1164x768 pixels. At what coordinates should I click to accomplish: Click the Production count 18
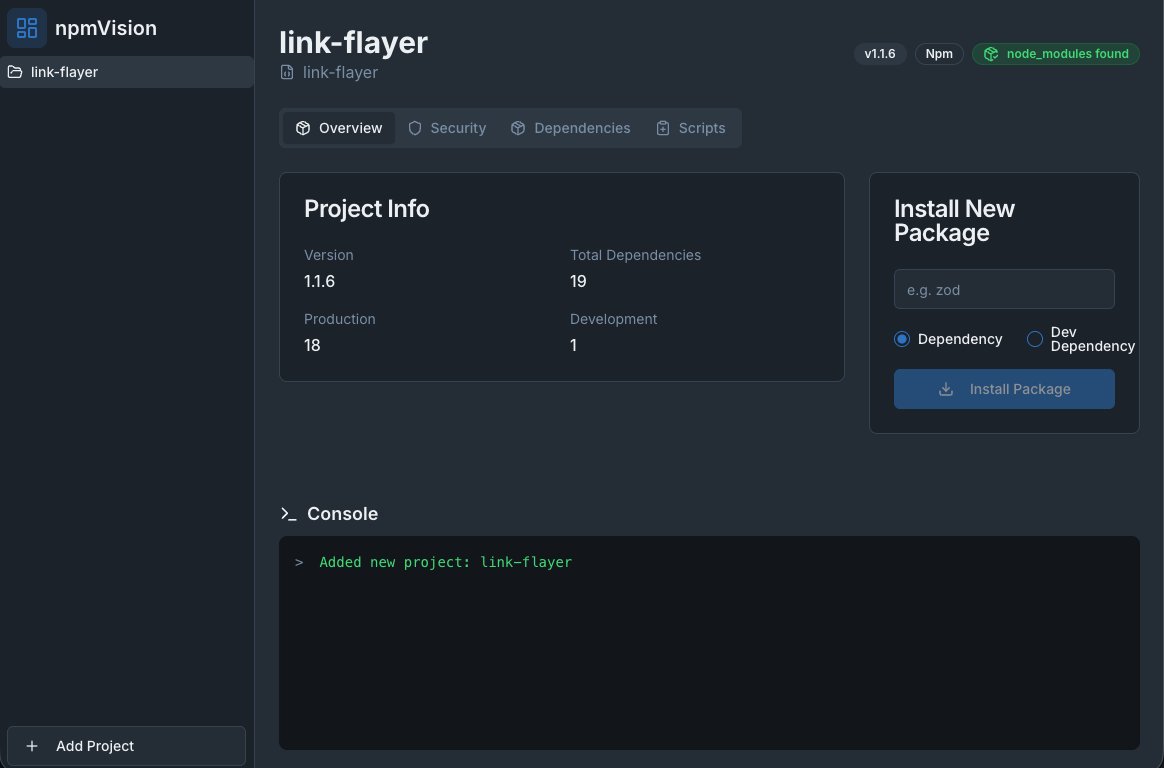312,345
